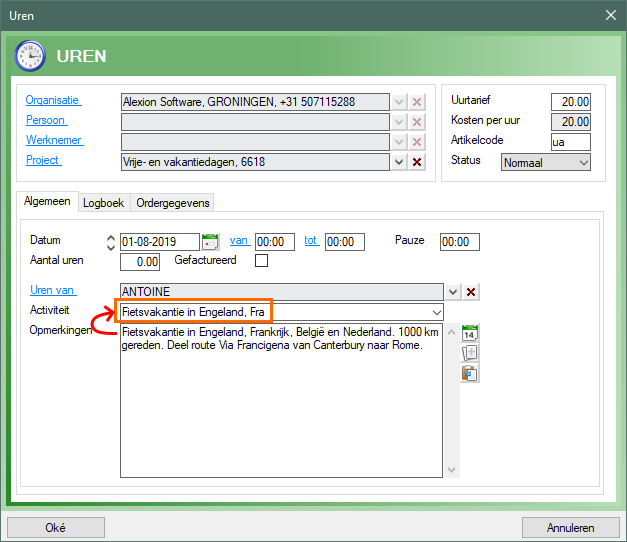Toggle the Gefactureerd checkbox

[262, 261]
